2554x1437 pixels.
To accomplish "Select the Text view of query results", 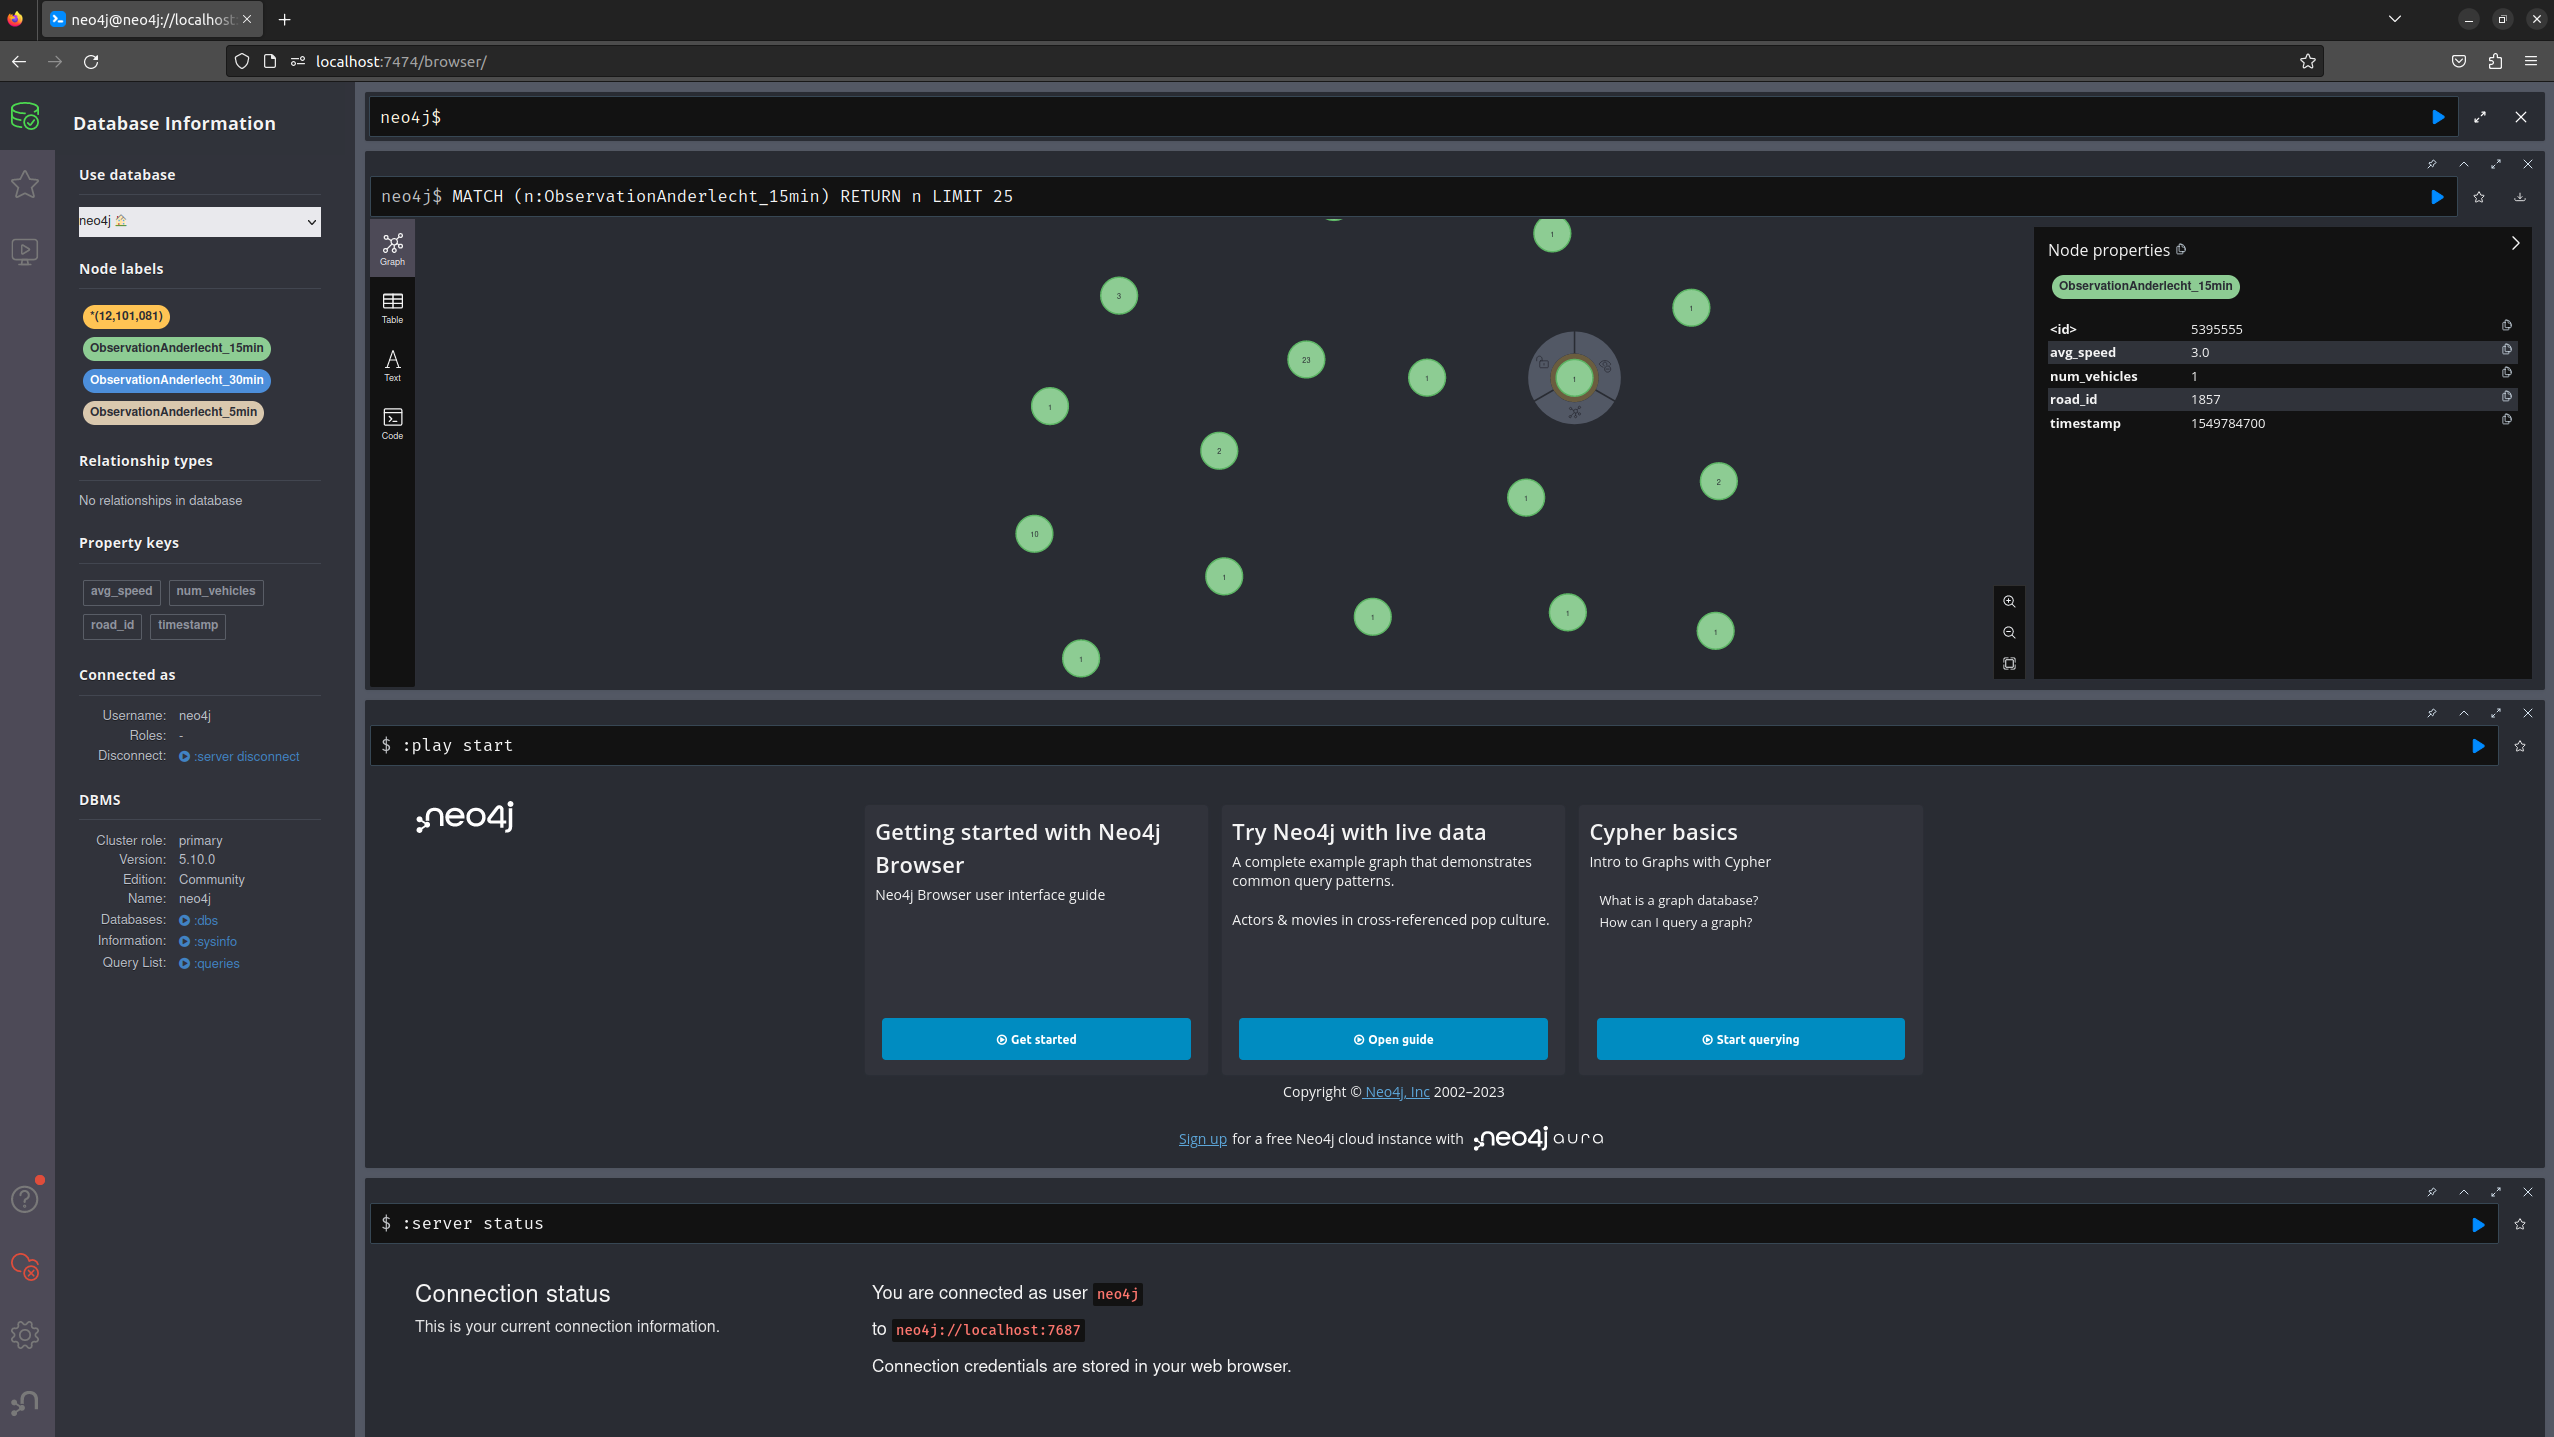I will pyautogui.click(x=392, y=364).
